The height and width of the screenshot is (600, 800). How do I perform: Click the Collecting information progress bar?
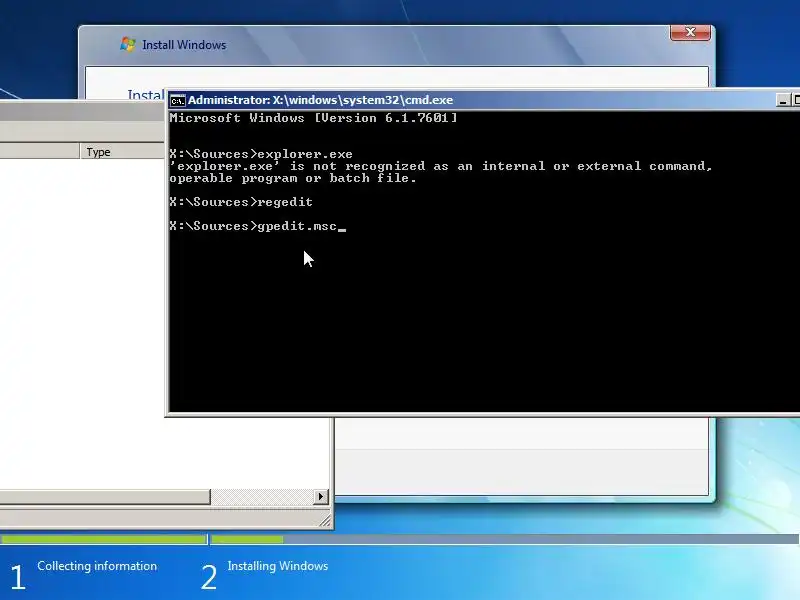pyautogui.click(x=104, y=539)
